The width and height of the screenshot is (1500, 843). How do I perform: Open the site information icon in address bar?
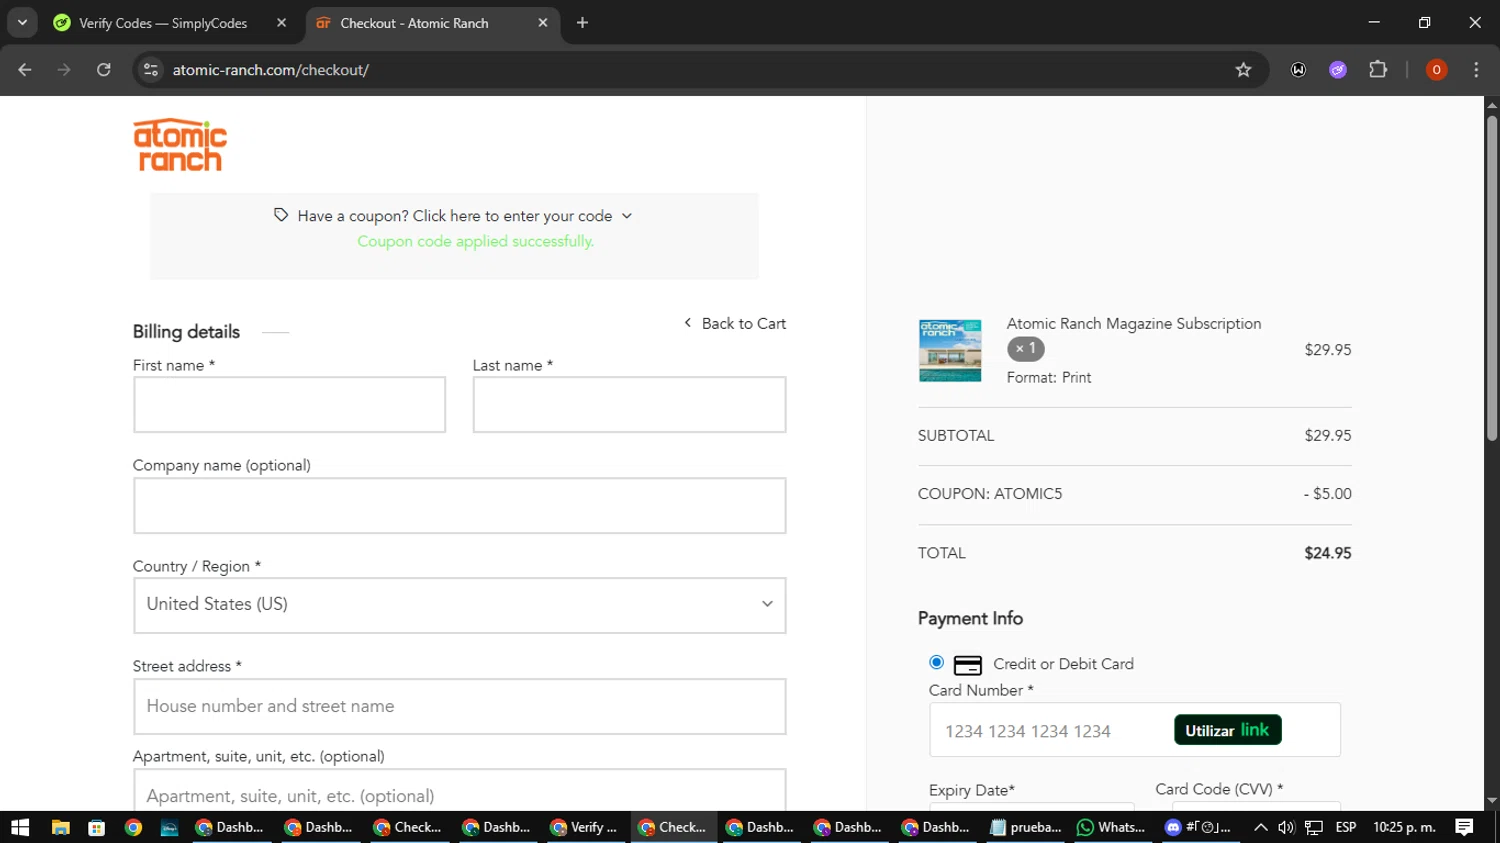coord(151,70)
